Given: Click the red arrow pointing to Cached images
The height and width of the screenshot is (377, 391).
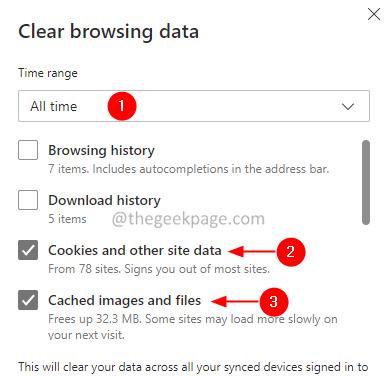Looking at the screenshot, I should (235, 301).
